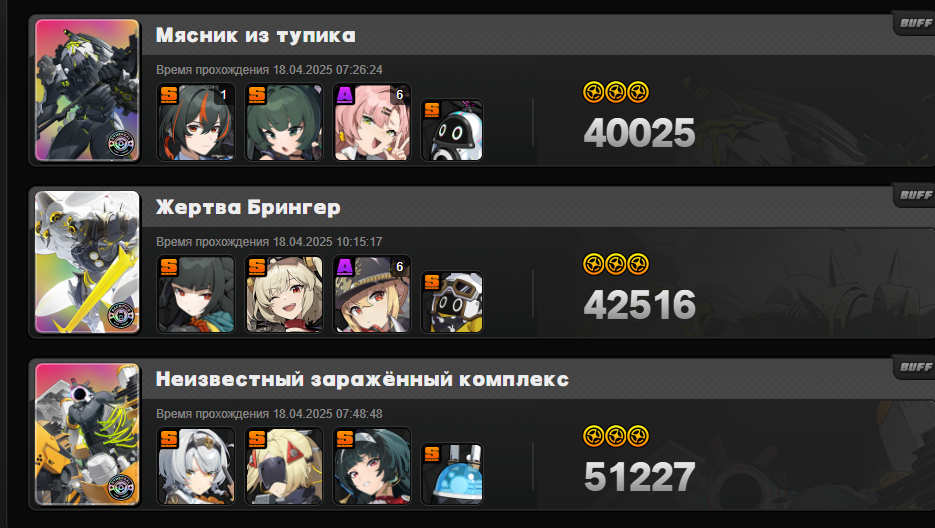The image size is (935, 528).
Task: Open the Мясник из тупика boss thumbnail
Action: (87, 90)
